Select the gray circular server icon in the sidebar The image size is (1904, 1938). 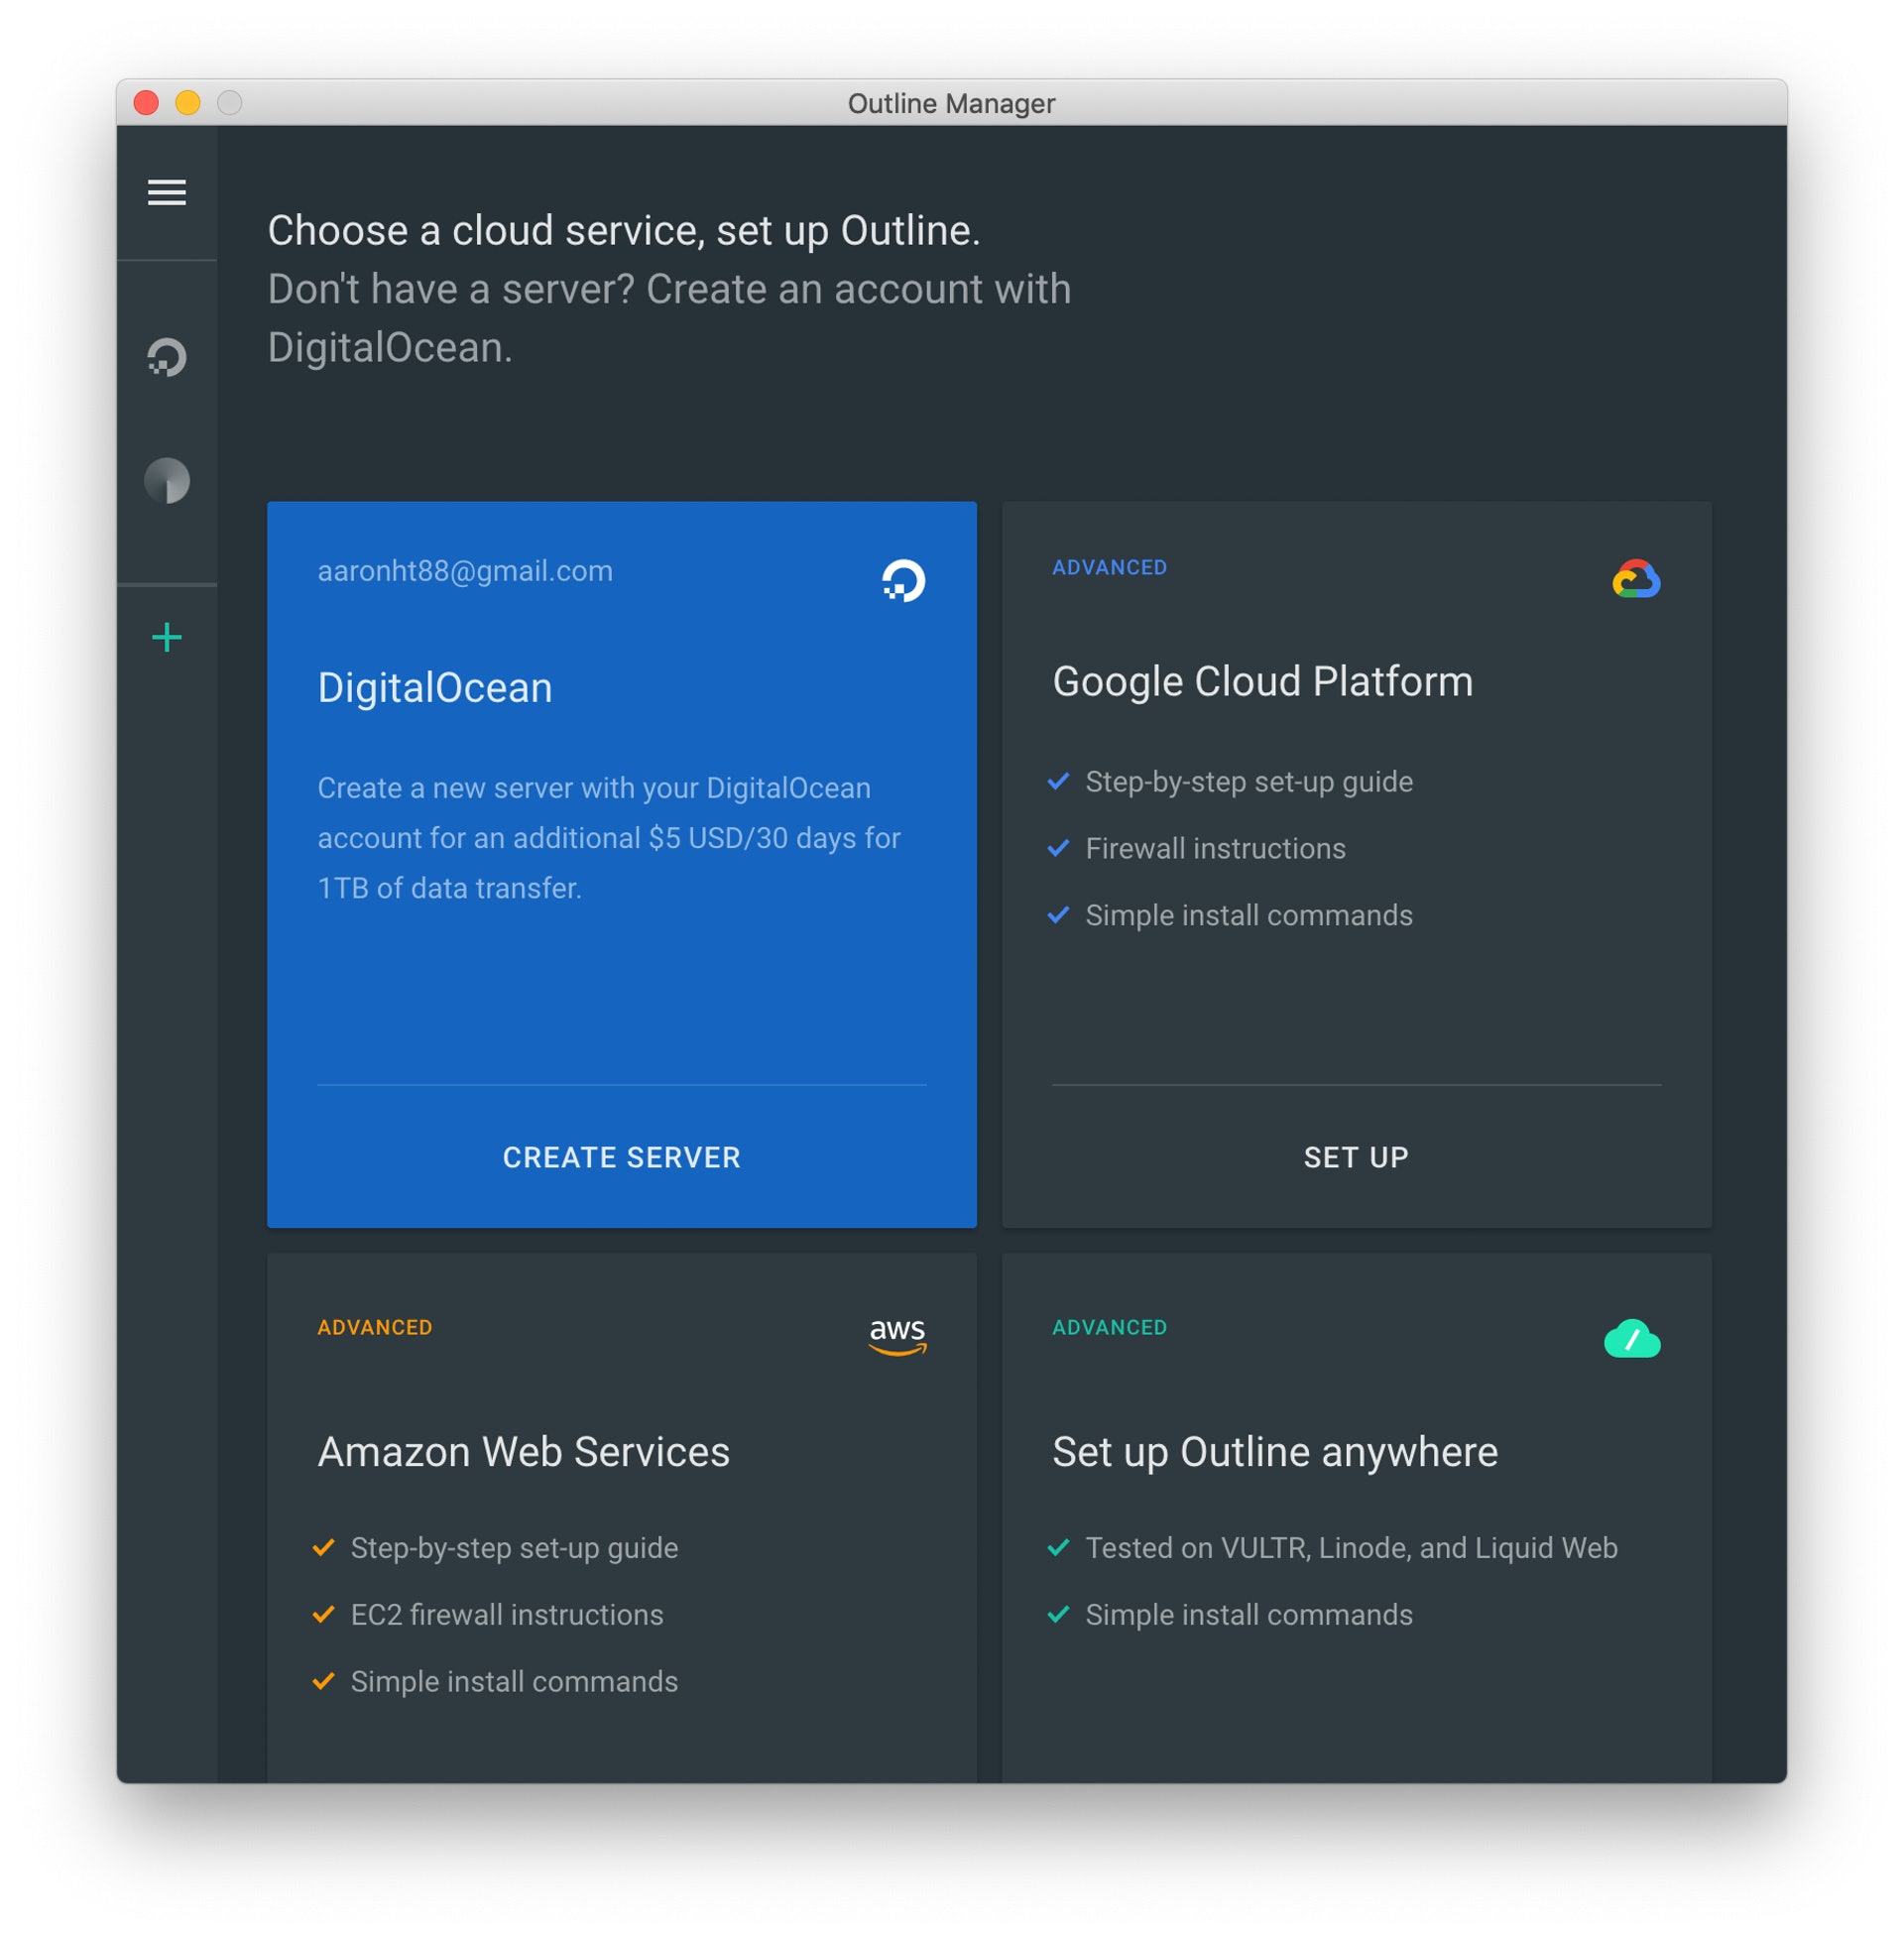coord(167,481)
